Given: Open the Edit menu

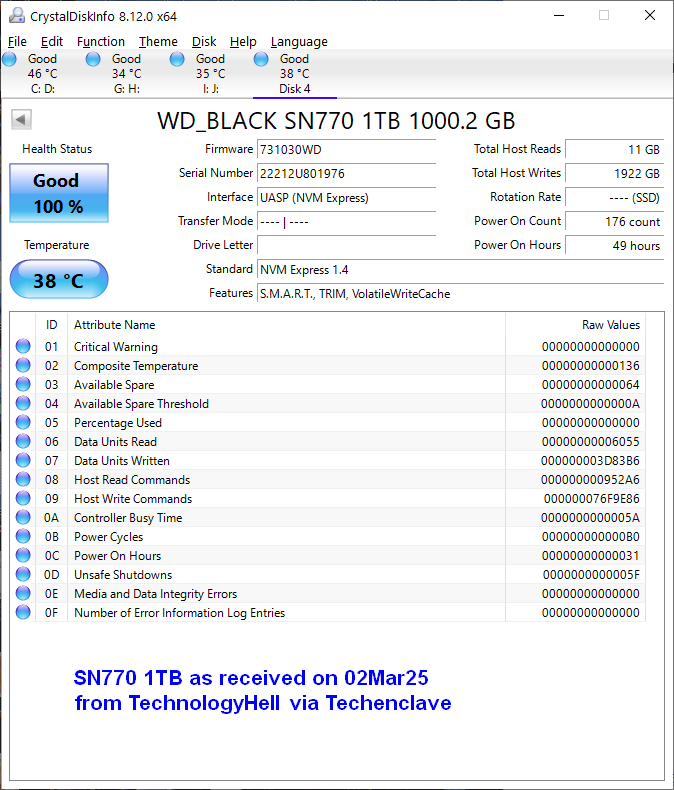Looking at the screenshot, I should (x=51, y=41).
